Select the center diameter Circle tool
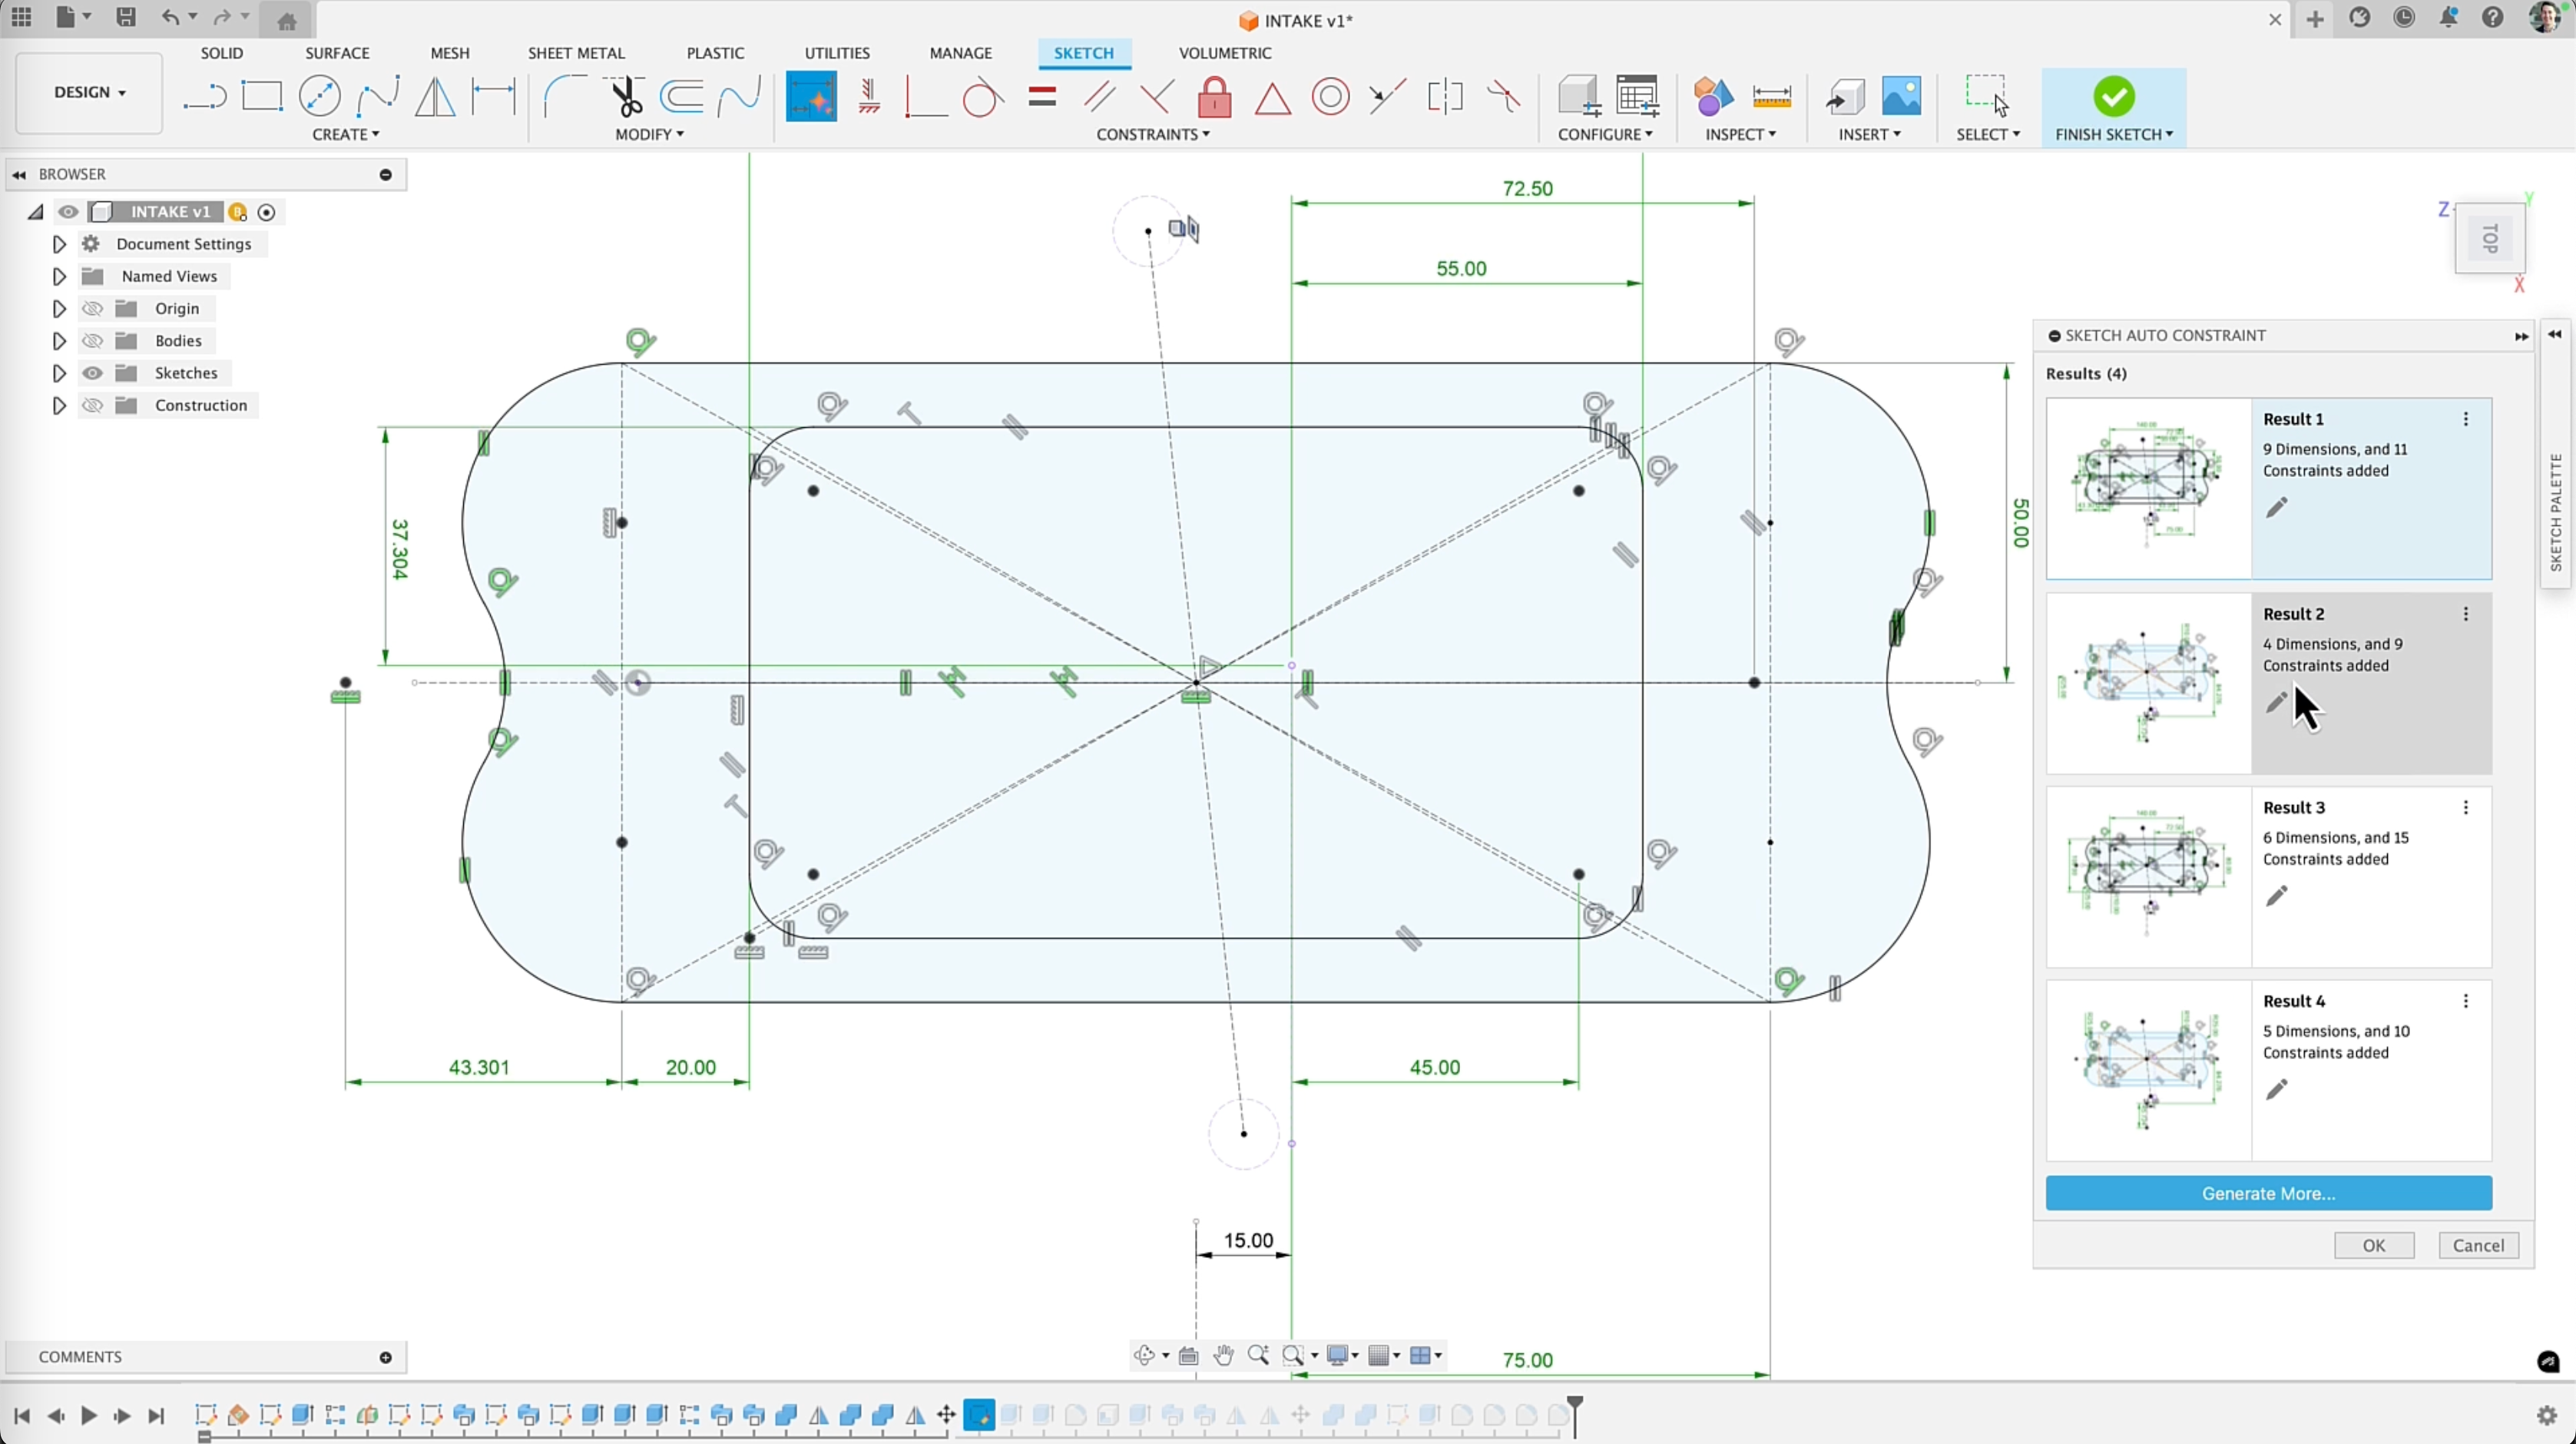 click(320, 97)
